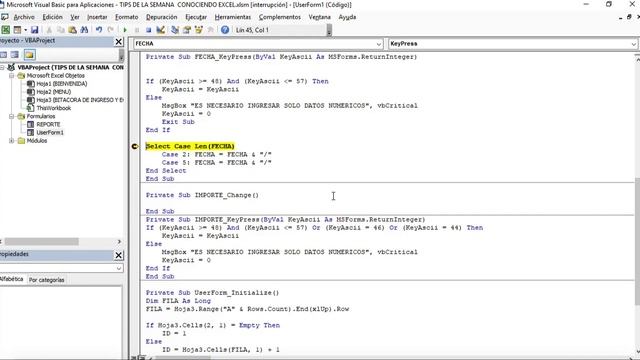Open the Ventana menu
This screenshot has height=360, width=640.
[x=320, y=17]
